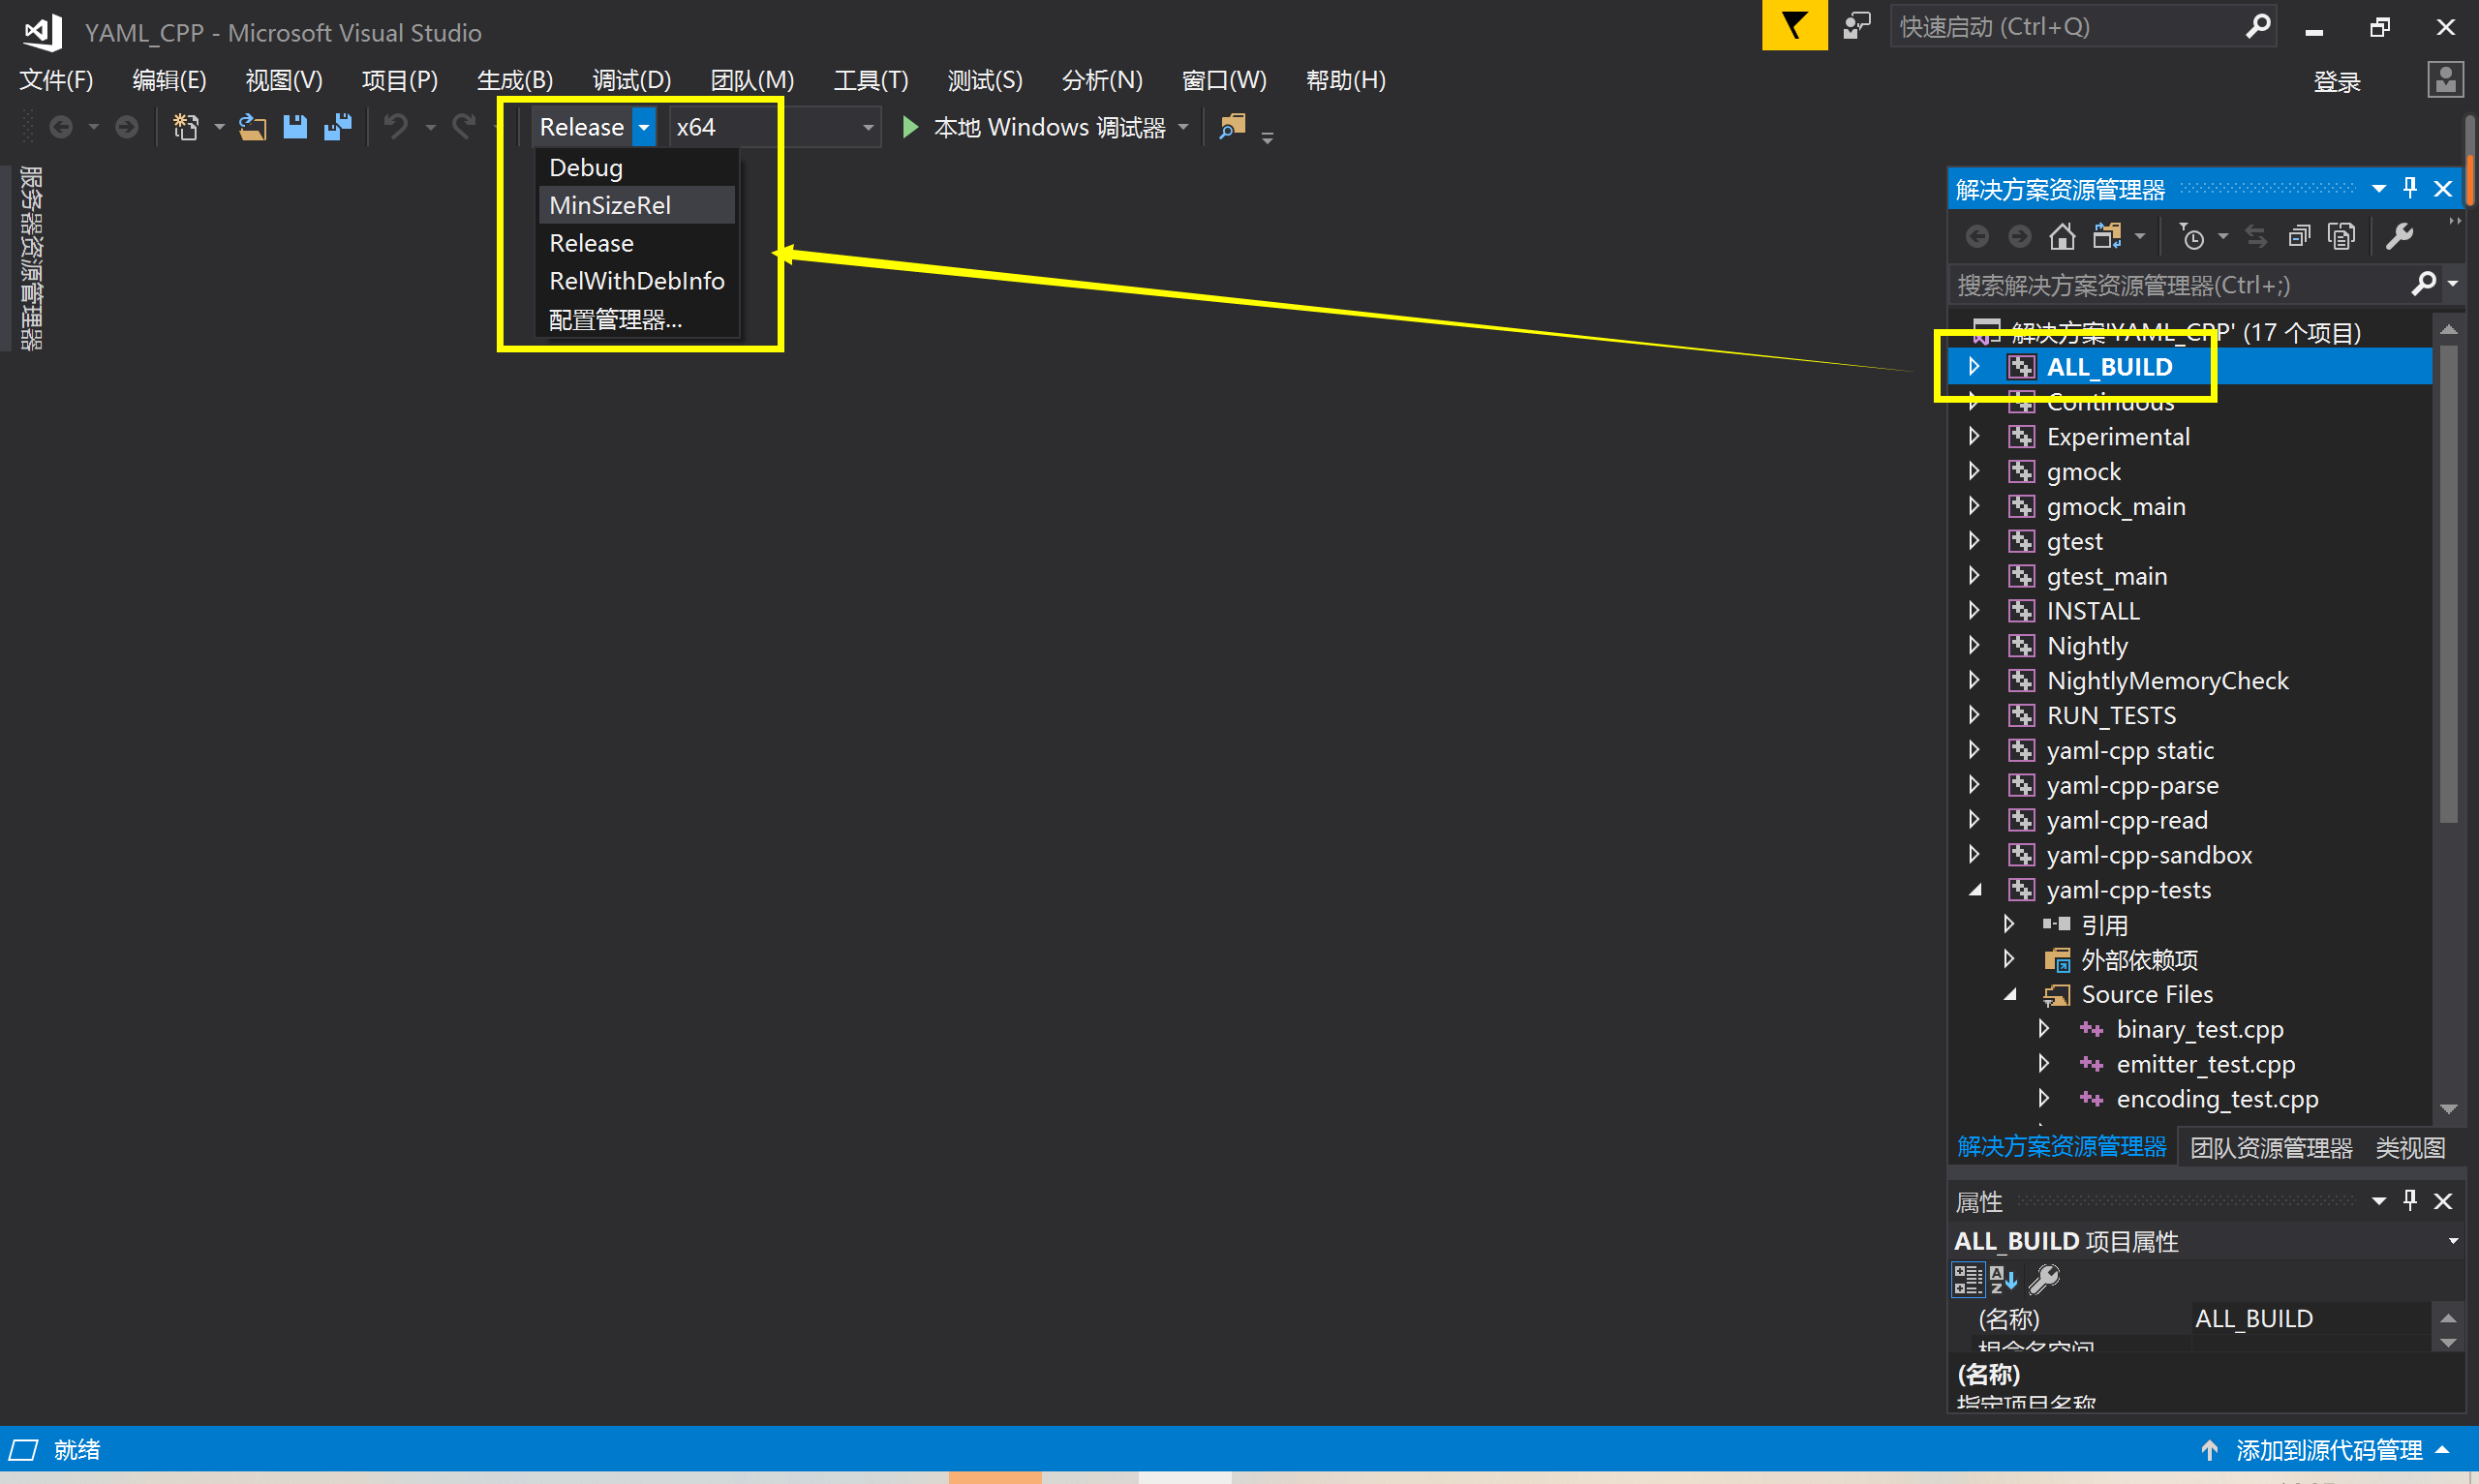
Task: Open Solution Explorer settings with the wrench icon
Action: (2402, 236)
